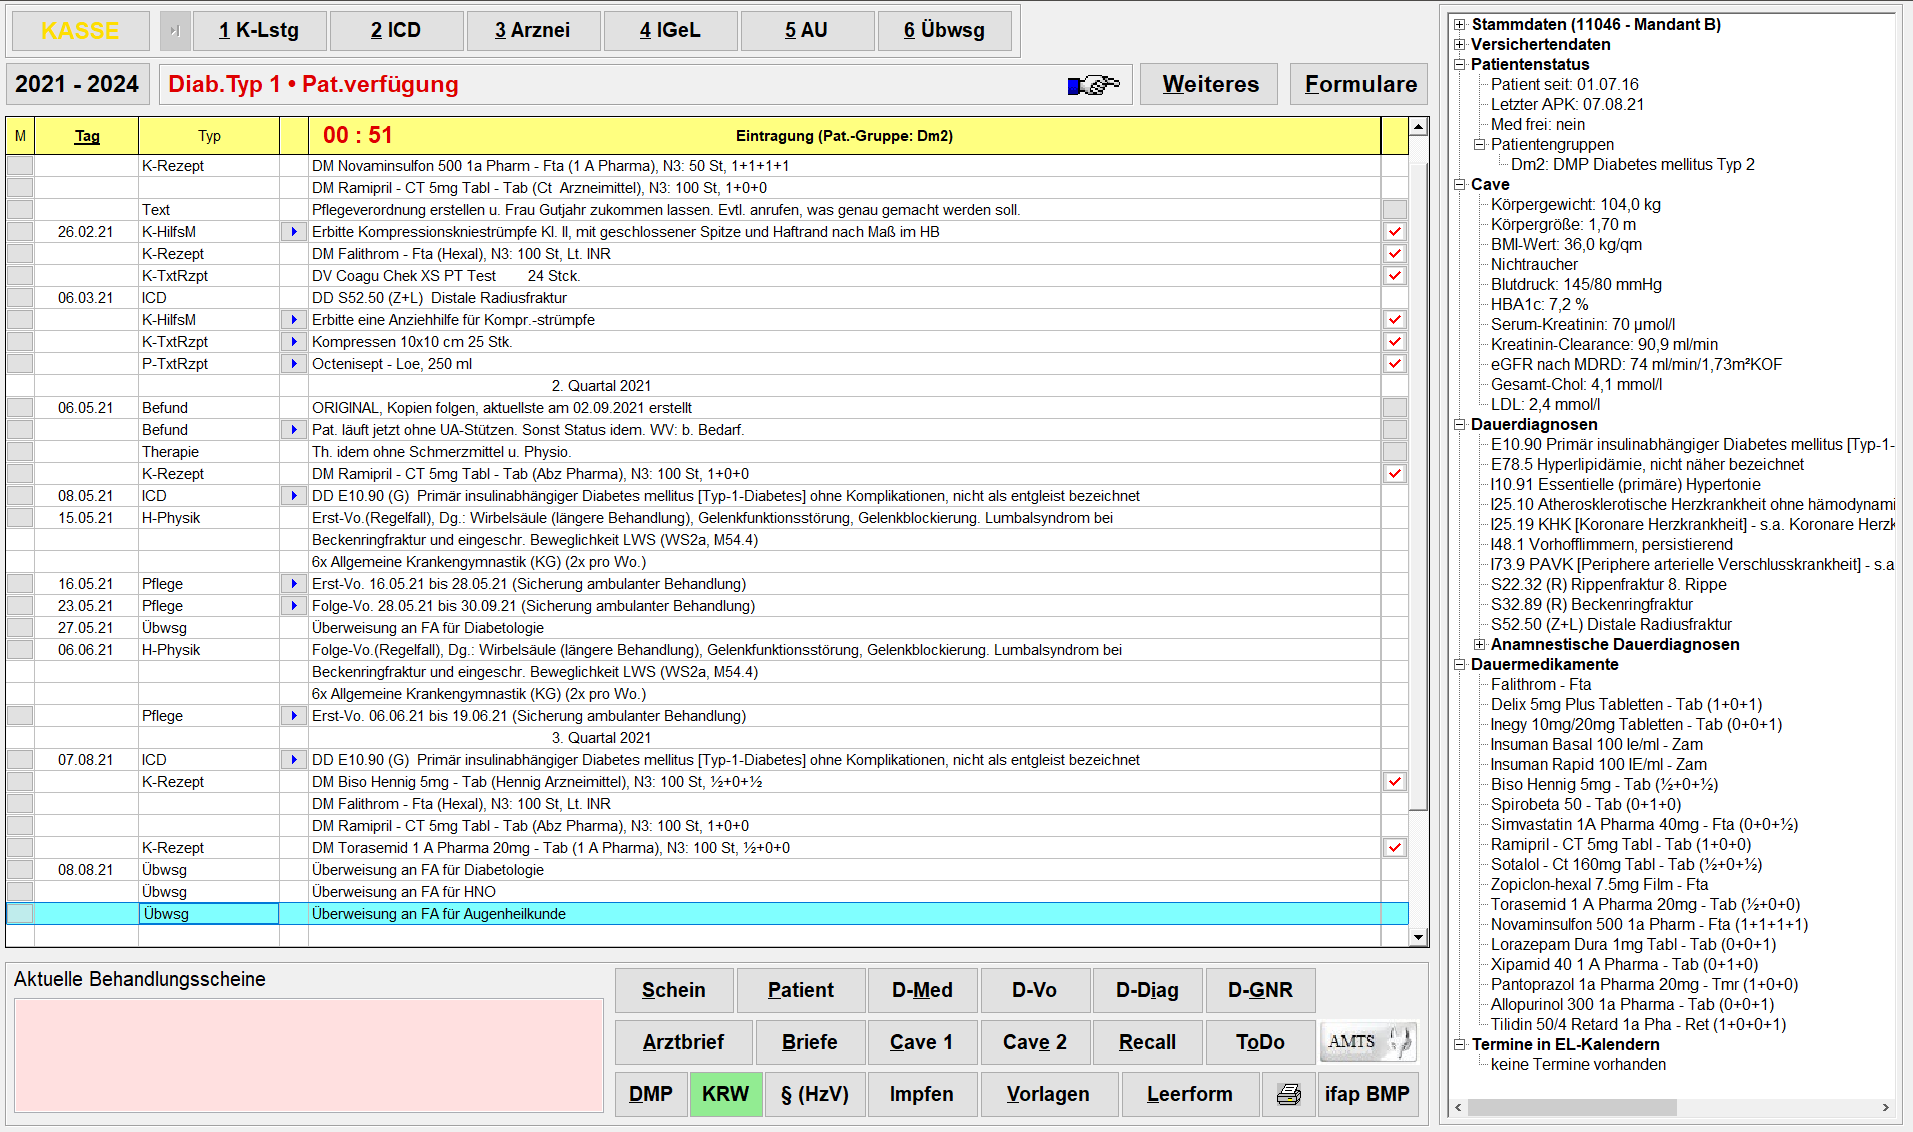Click the small arrow button beside KASSE
Screen dimensions: 1913x1132
click(174, 31)
